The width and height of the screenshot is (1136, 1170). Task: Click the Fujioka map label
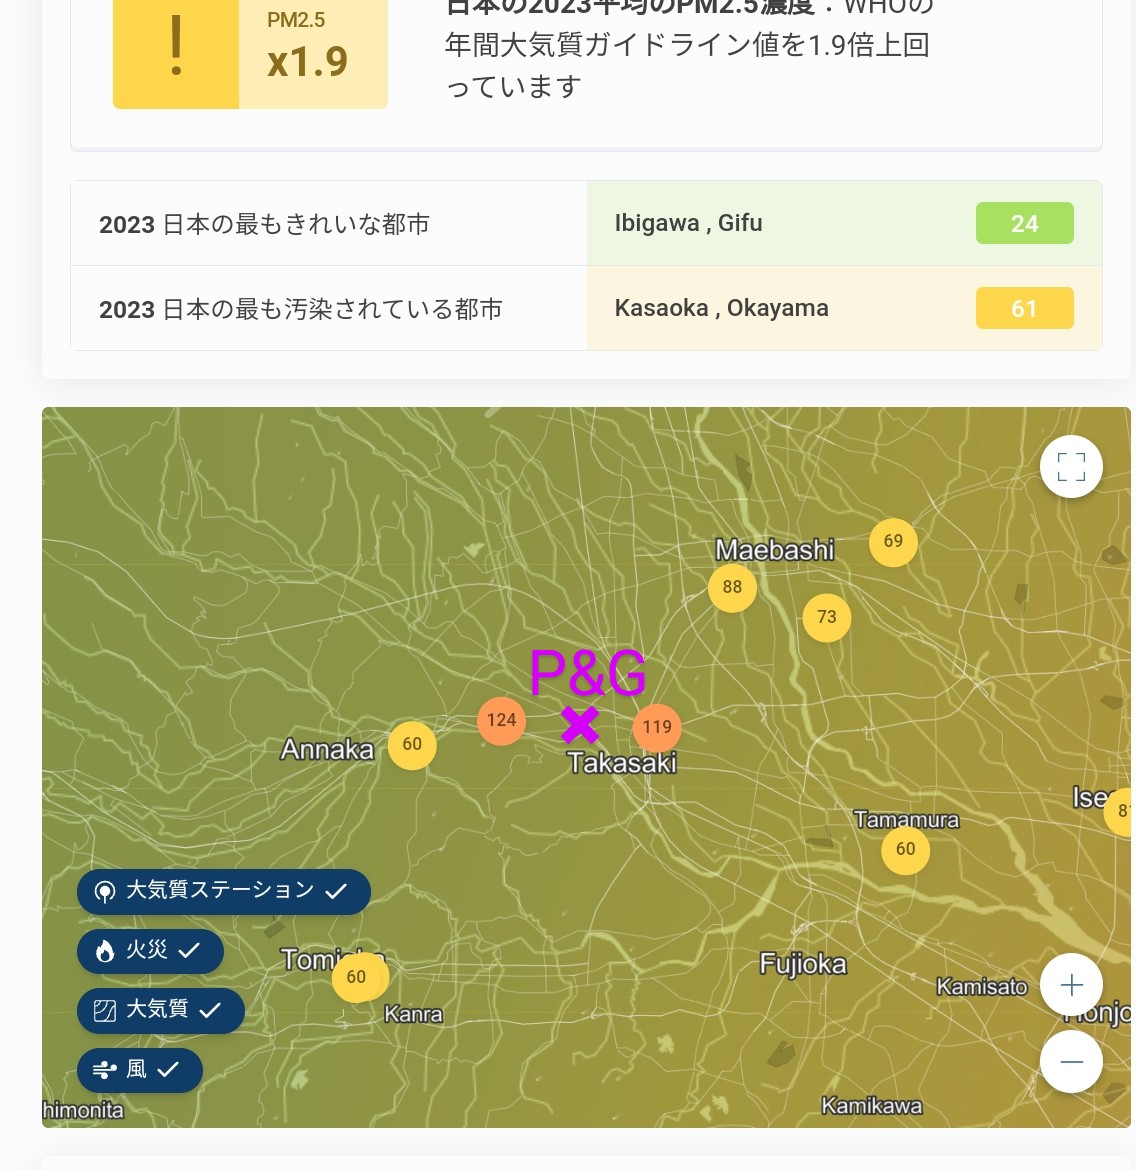(x=803, y=964)
